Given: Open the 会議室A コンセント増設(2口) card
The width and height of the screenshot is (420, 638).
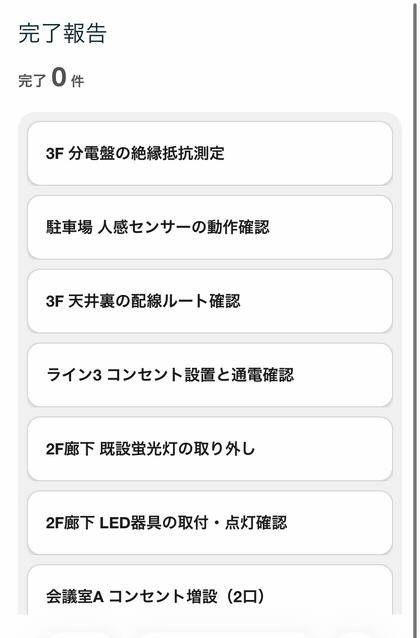Looking at the screenshot, I should 210,590.
